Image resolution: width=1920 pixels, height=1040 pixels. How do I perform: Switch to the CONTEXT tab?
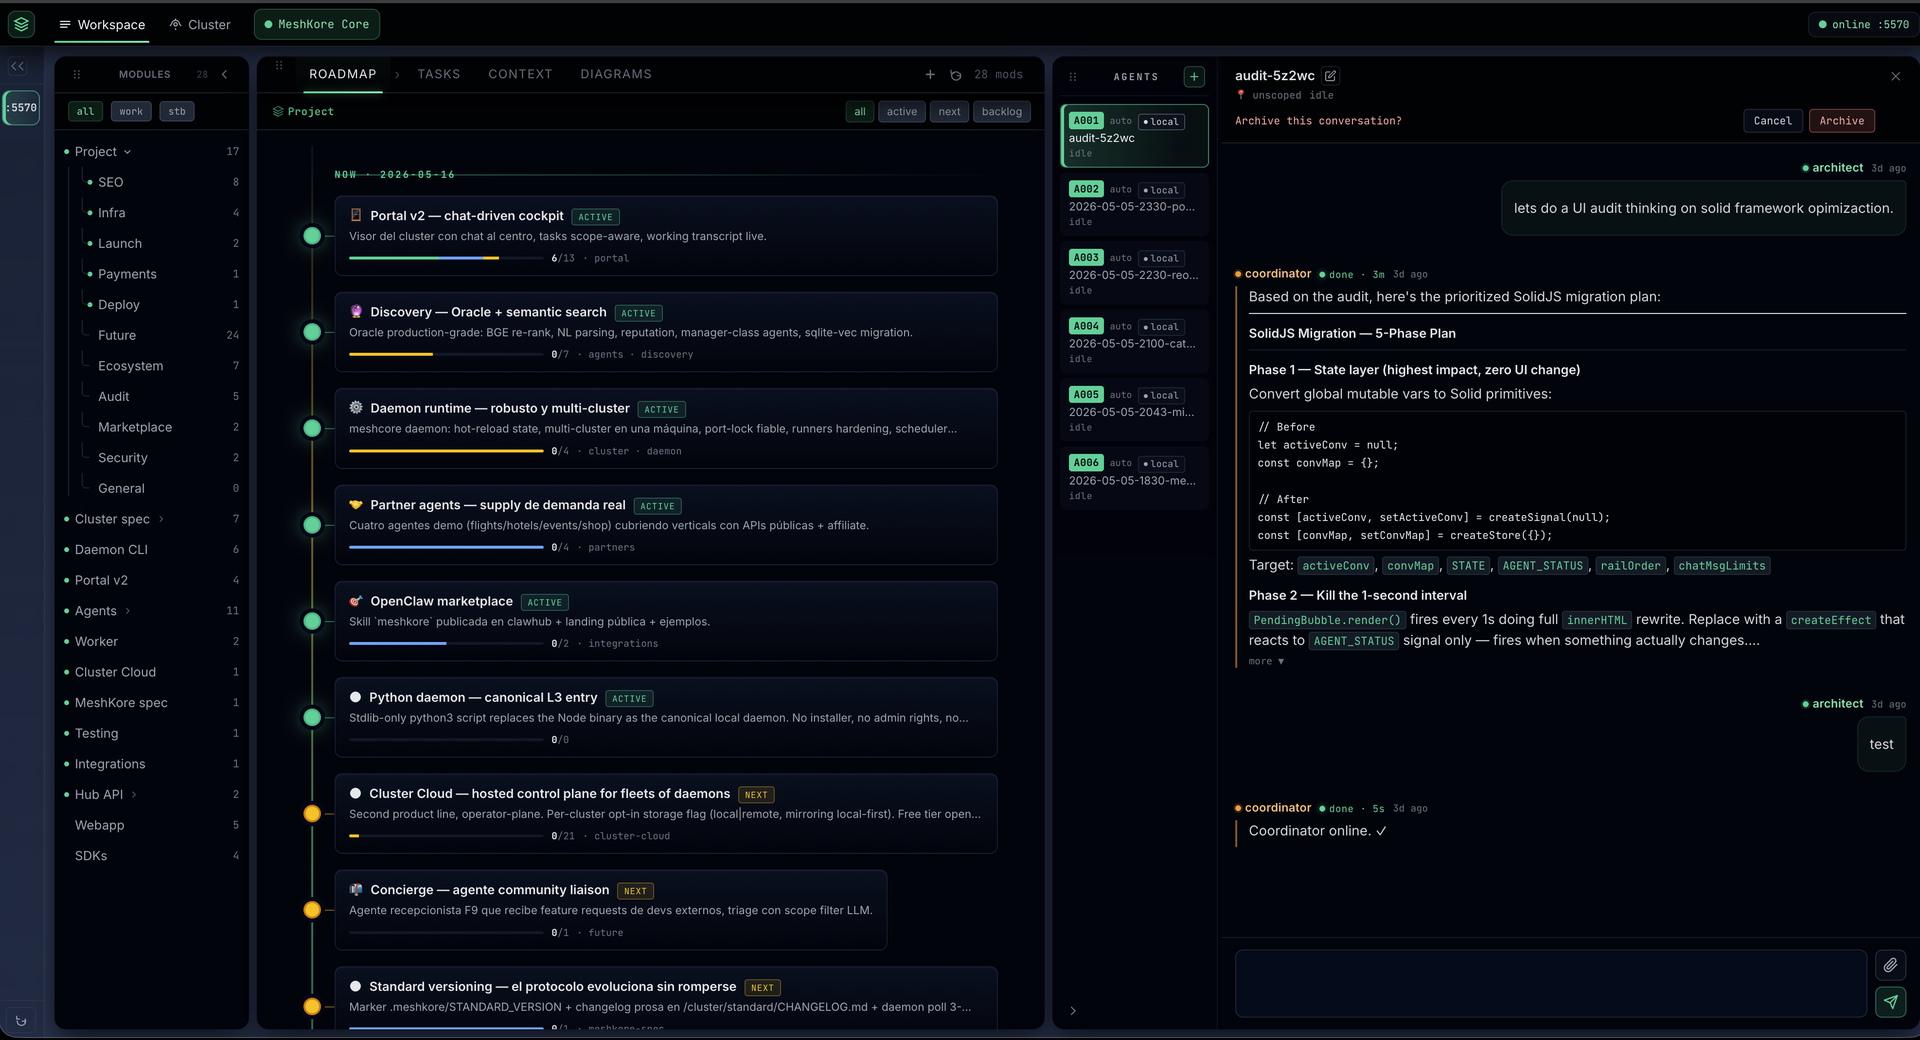click(520, 74)
